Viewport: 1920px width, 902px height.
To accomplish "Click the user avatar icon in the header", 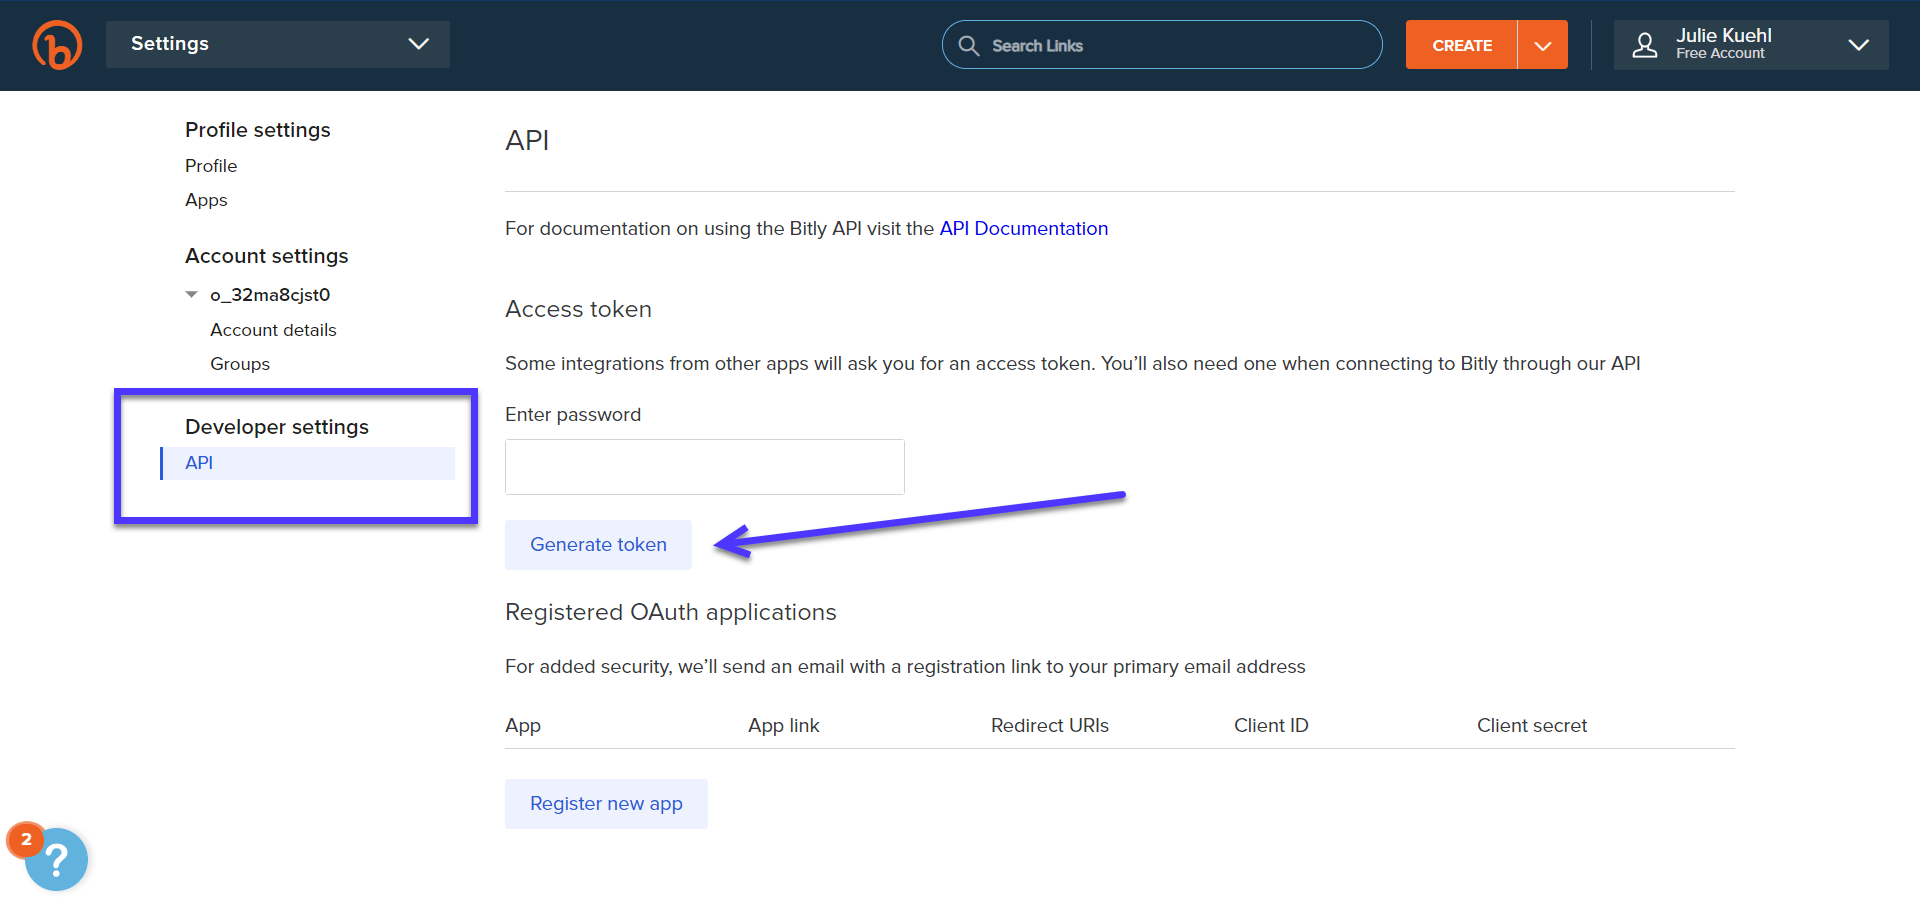I will point(1645,44).
